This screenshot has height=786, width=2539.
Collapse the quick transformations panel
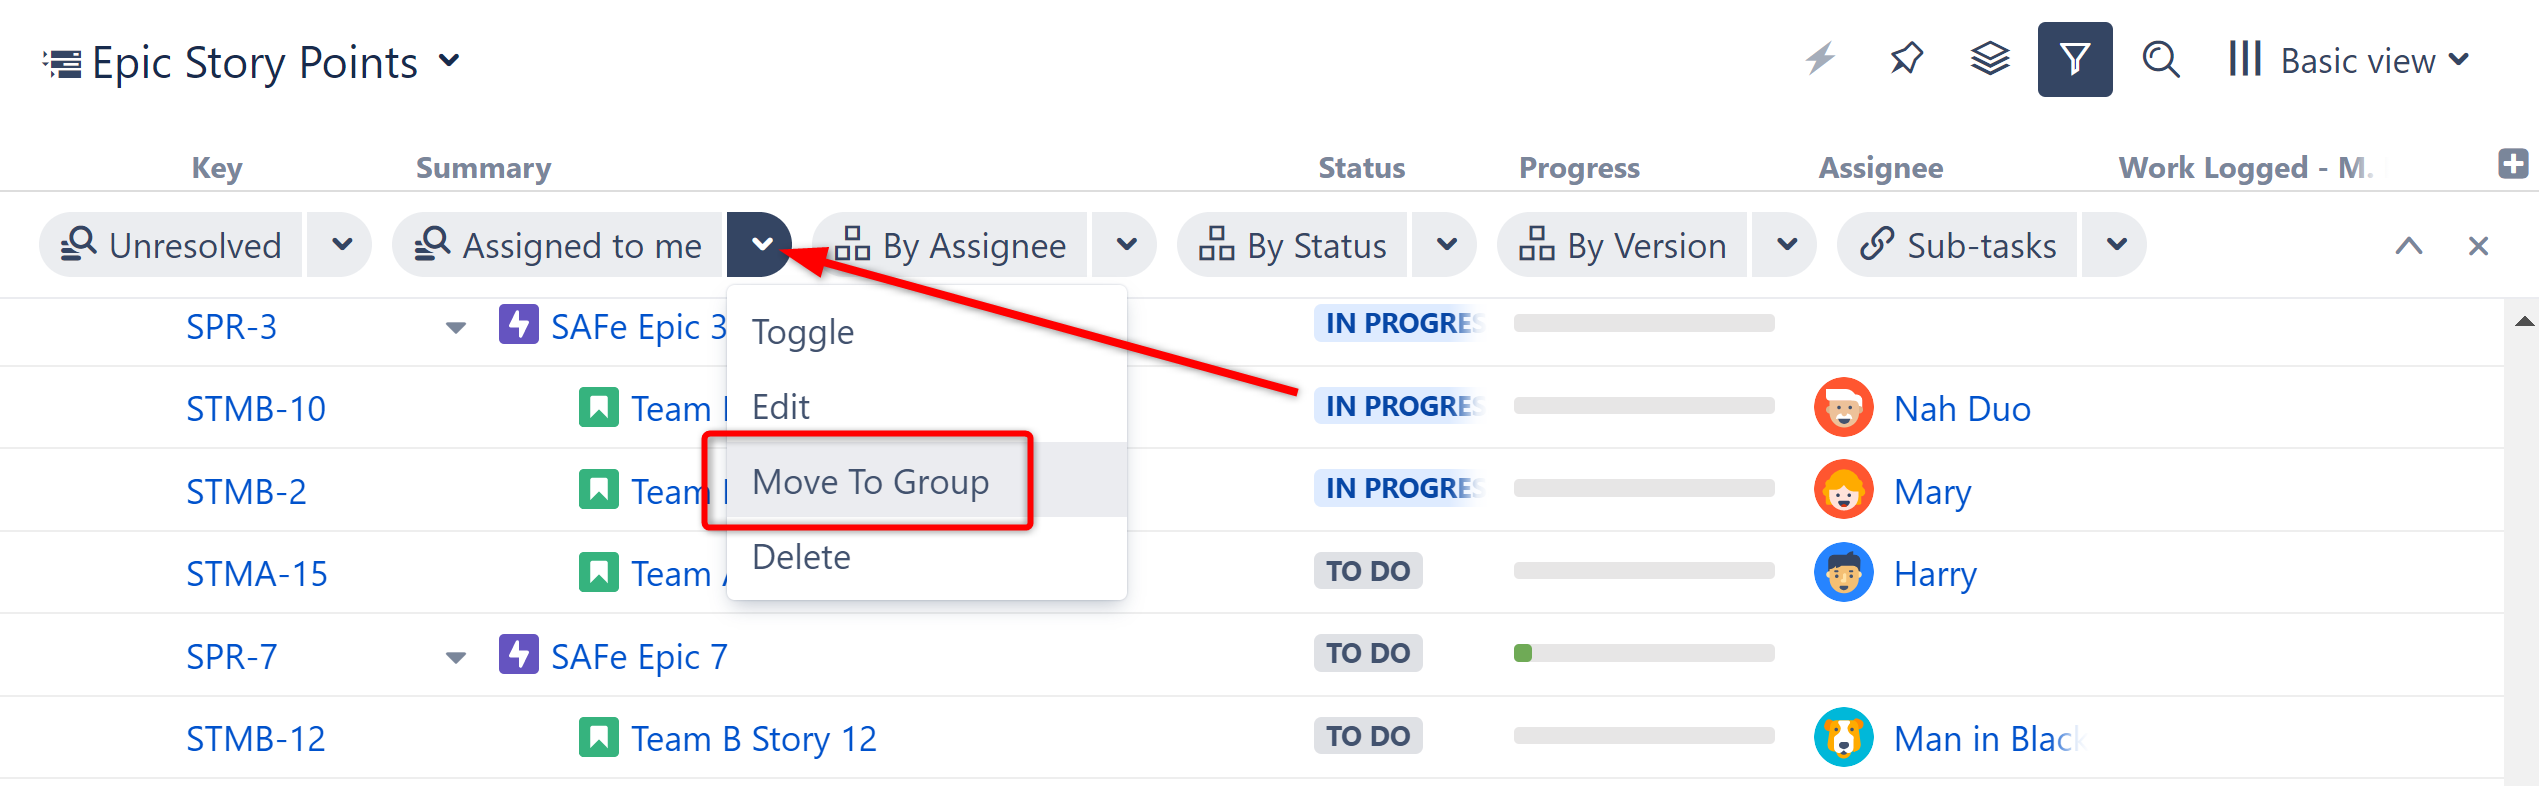(2408, 246)
